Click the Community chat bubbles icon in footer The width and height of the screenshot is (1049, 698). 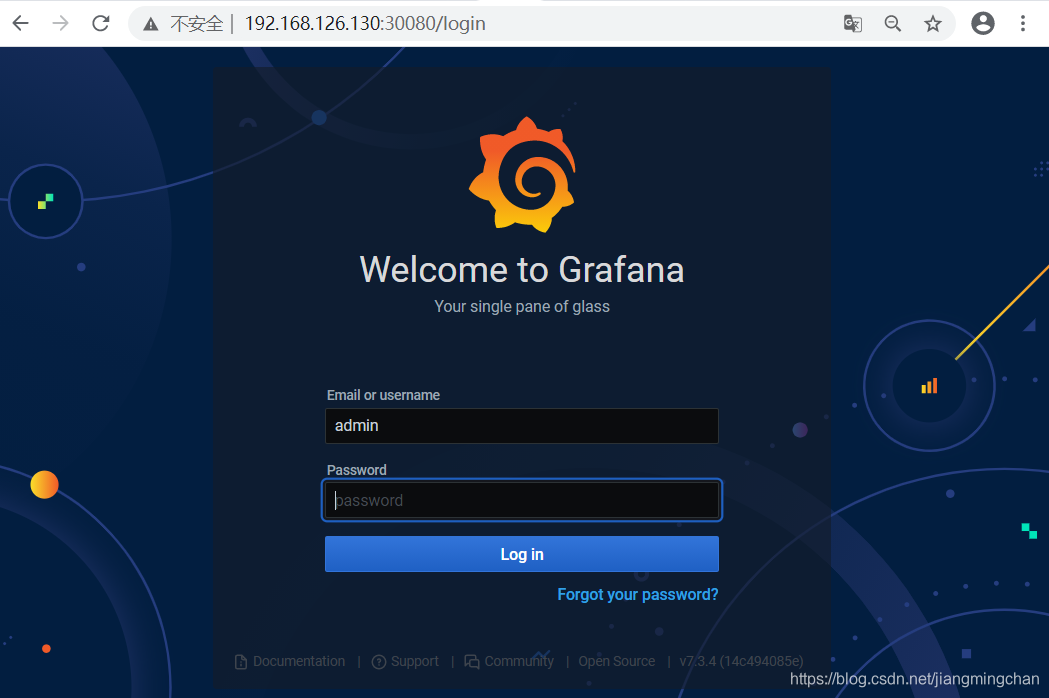coord(472,662)
